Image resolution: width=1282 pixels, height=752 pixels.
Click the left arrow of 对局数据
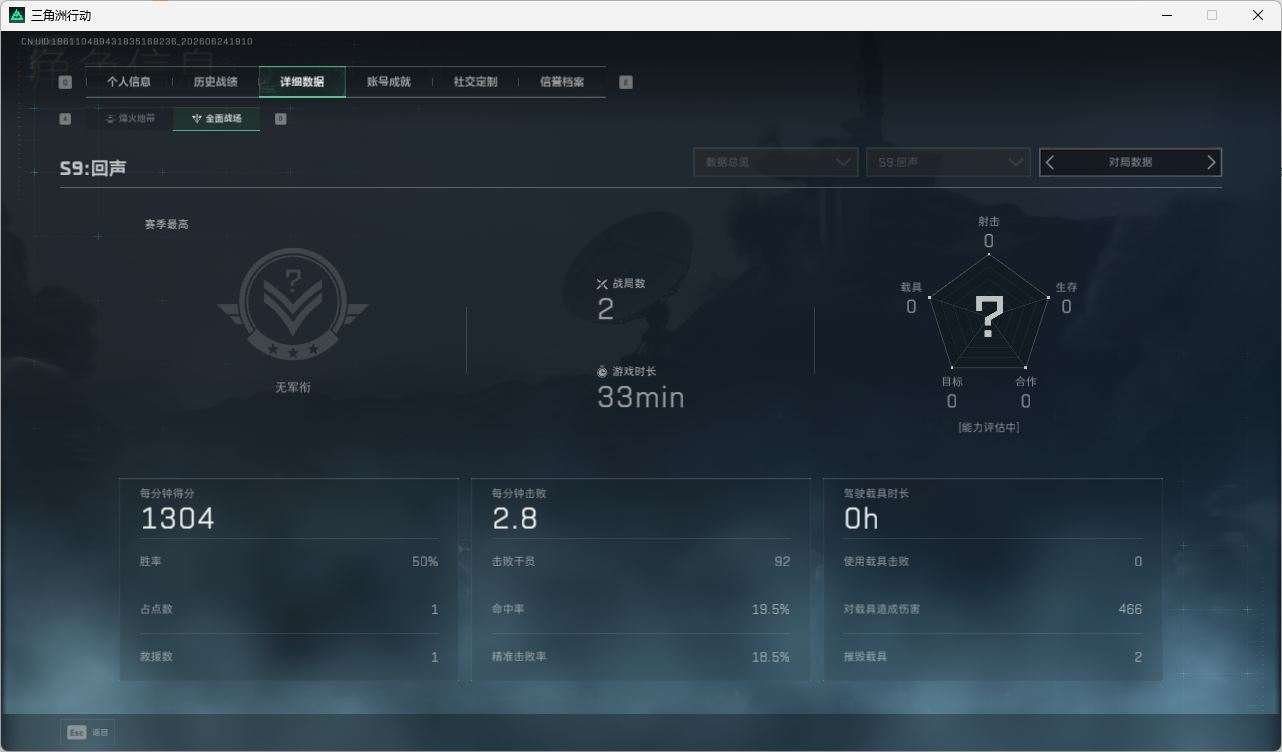click(x=1050, y=162)
